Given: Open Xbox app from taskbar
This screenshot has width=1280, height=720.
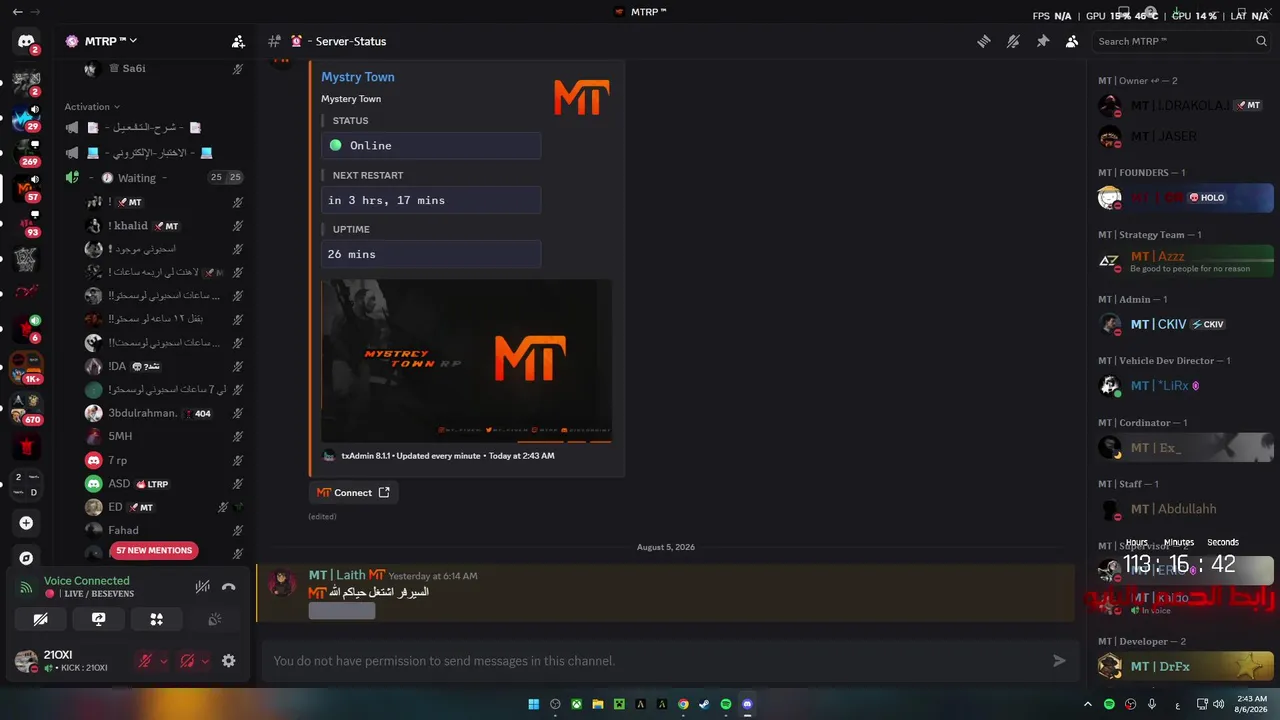Looking at the screenshot, I should point(577,704).
